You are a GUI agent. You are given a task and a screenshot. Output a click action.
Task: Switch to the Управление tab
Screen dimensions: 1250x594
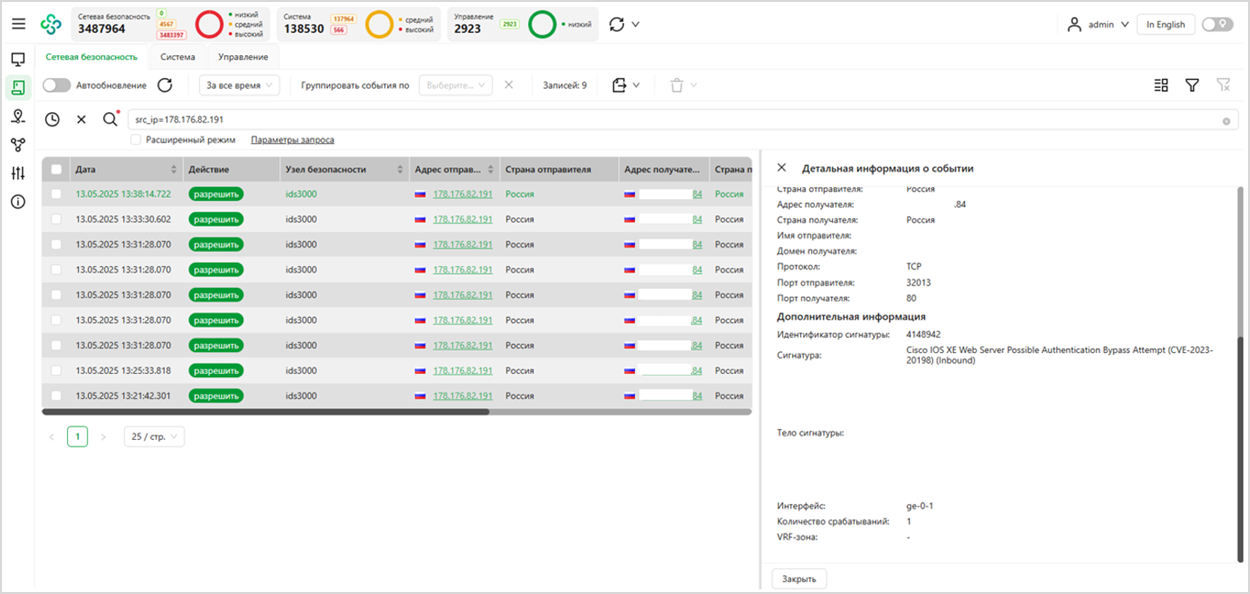coord(243,57)
